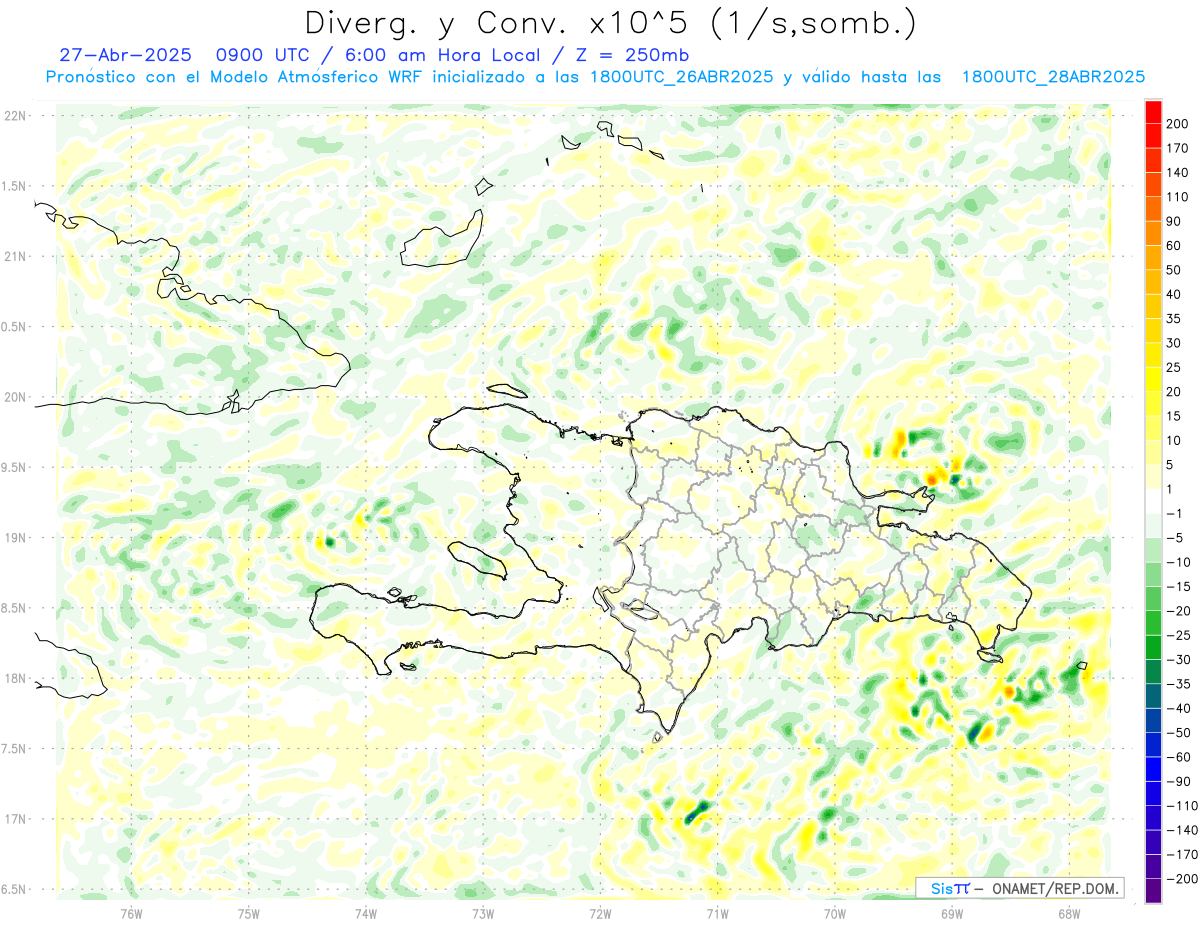
Task: Click the positive '35' colorbar label
Action: pyautogui.click(x=1174, y=319)
